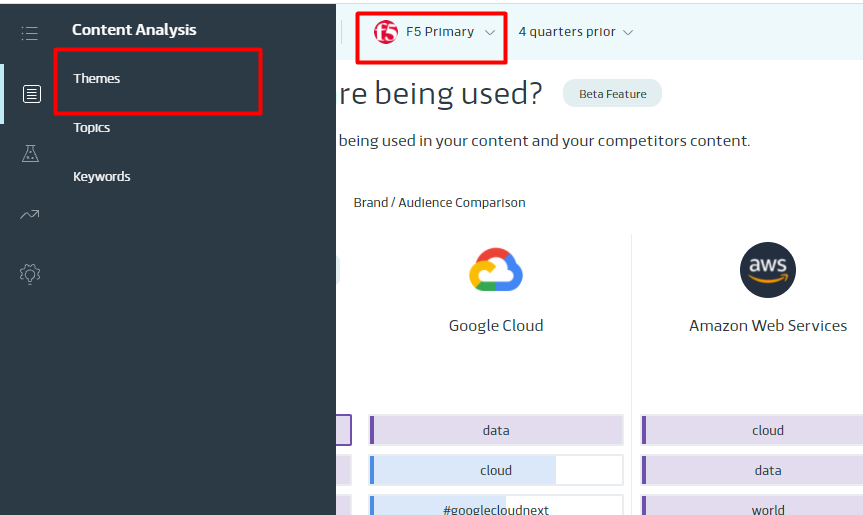Click the Beta Feature badge

(612, 94)
